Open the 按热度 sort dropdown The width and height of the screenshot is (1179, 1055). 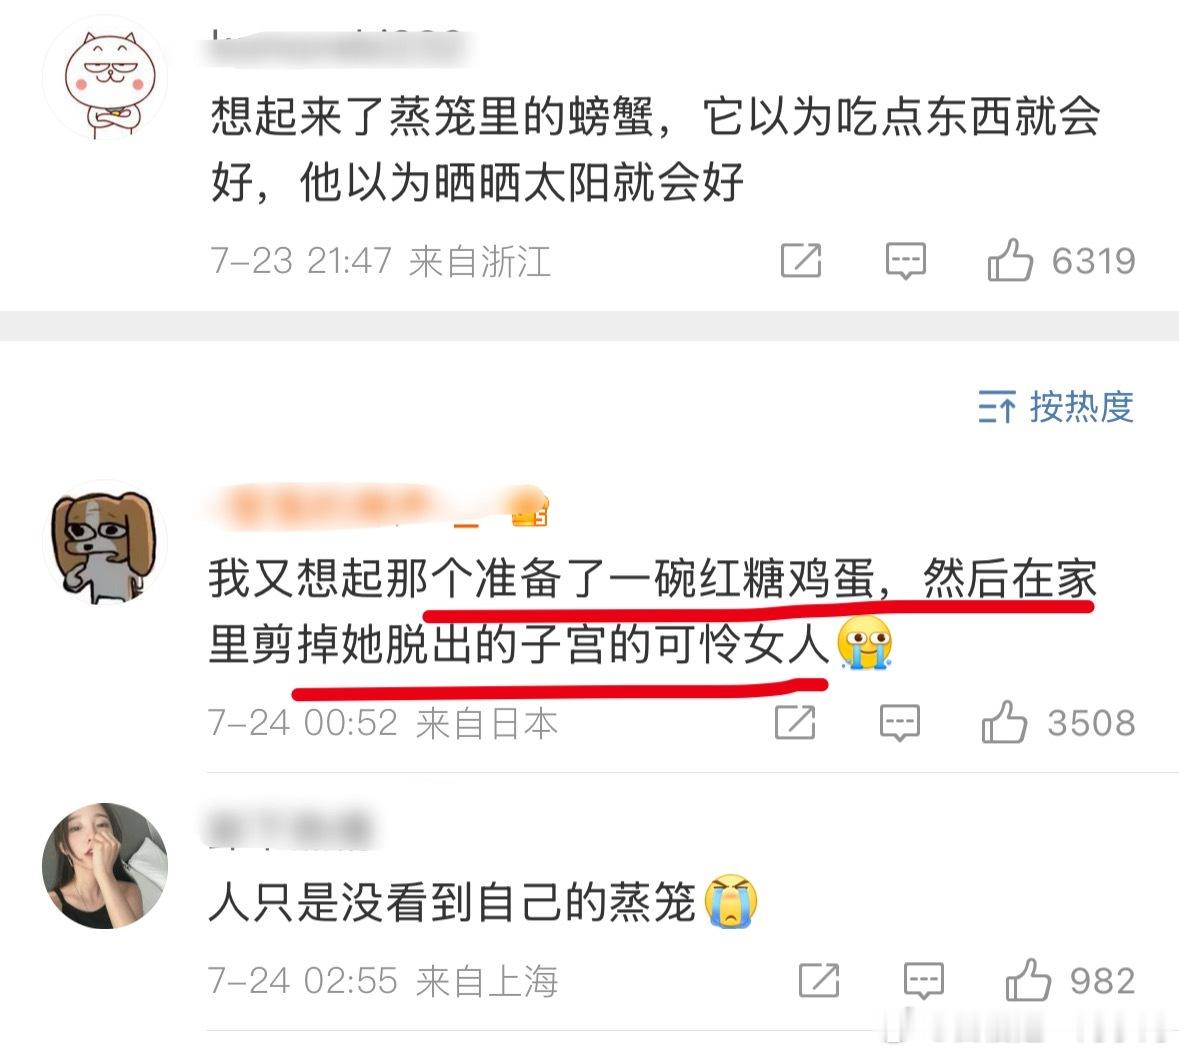1056,407
